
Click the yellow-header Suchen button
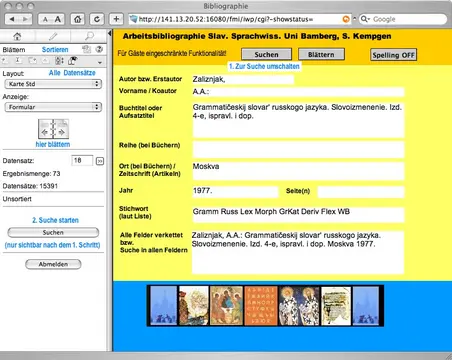coord(266,54)
